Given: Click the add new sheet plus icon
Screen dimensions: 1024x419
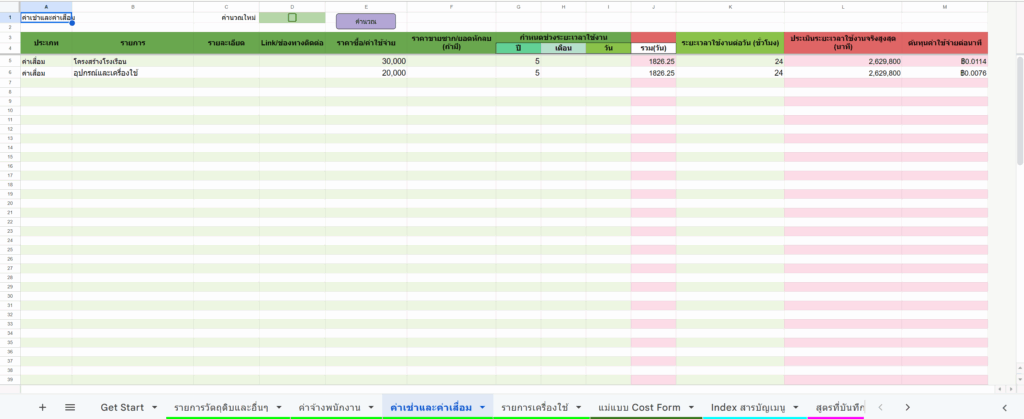Looking at the screenshot, I should 42,407.
